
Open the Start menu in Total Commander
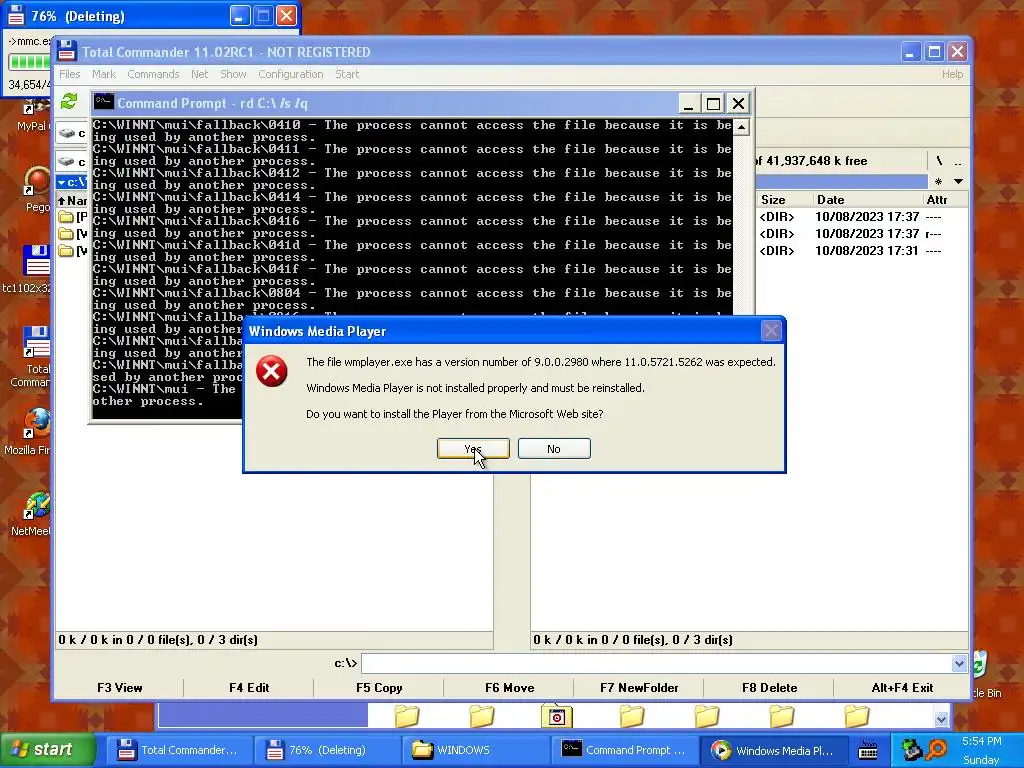(347, 74)
